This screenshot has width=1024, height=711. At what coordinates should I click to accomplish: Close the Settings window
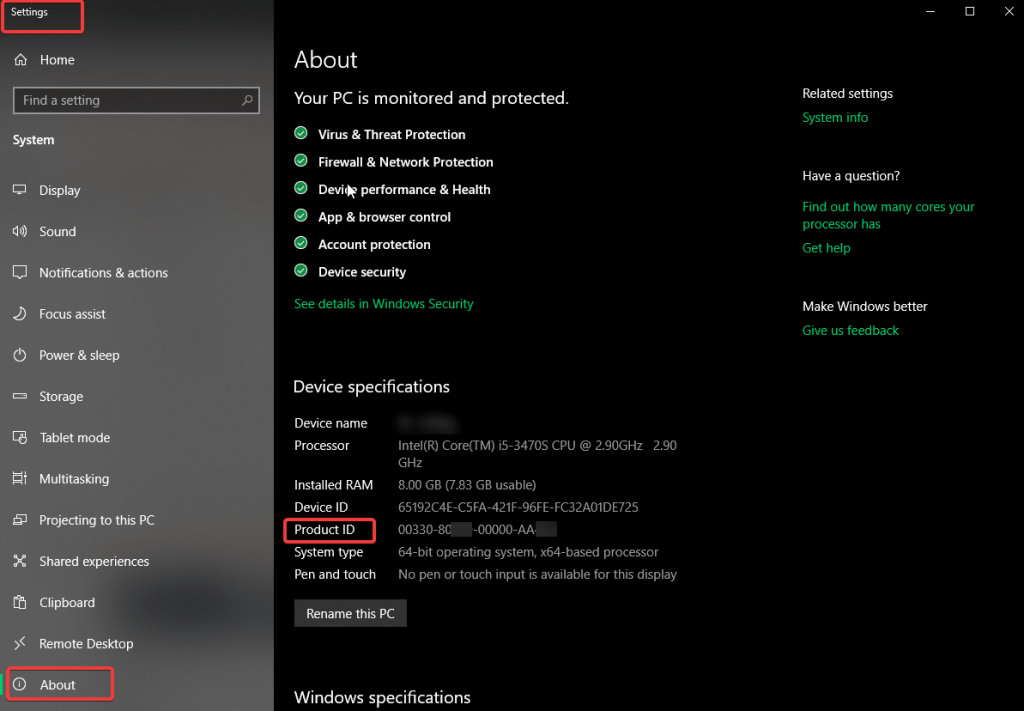[1009, 11]
